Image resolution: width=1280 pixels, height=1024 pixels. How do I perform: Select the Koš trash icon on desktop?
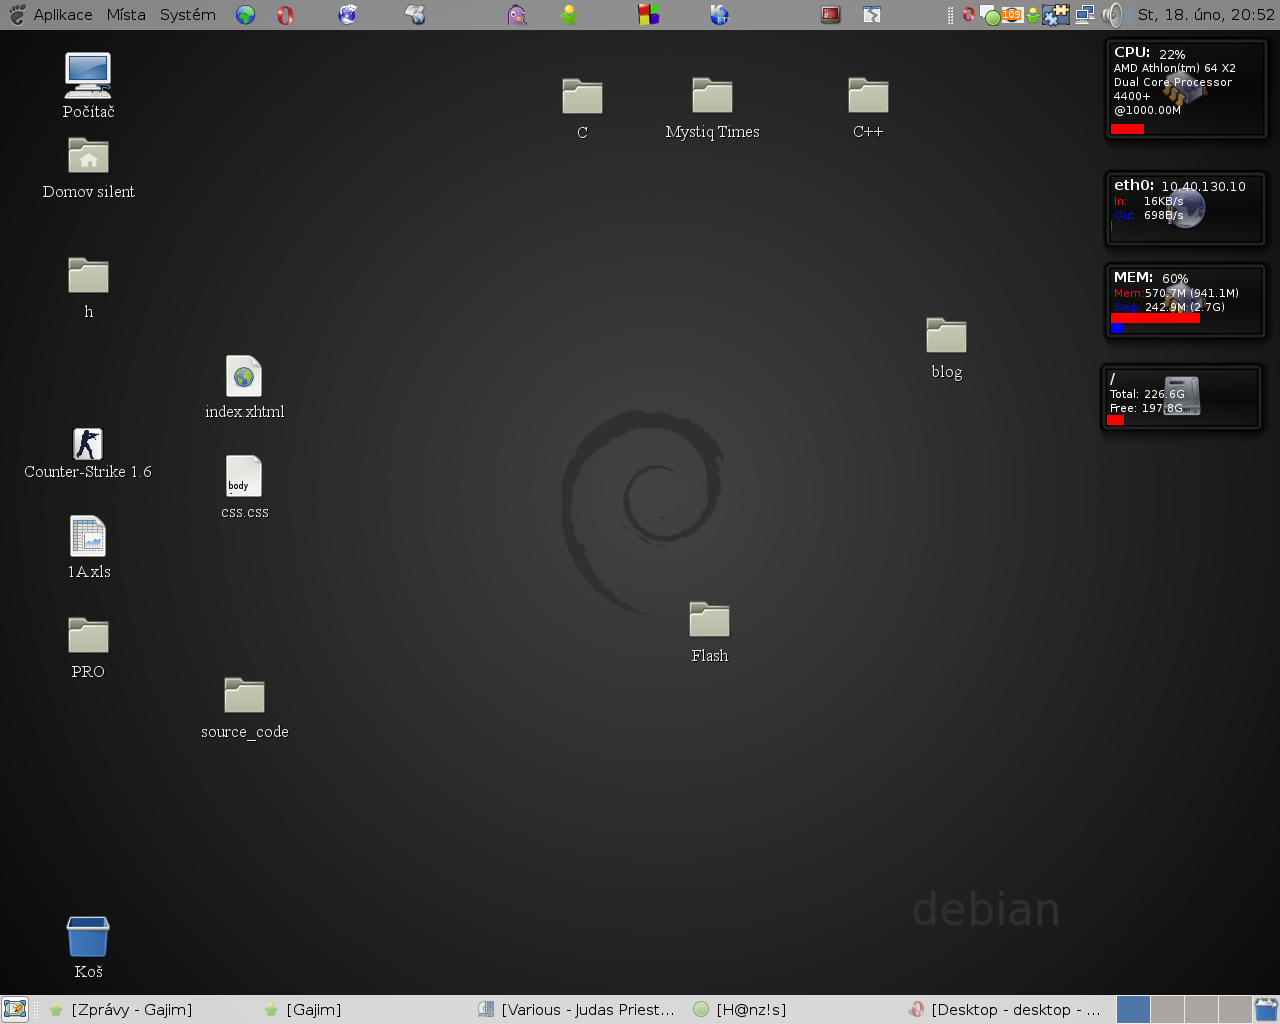point(88,938)
